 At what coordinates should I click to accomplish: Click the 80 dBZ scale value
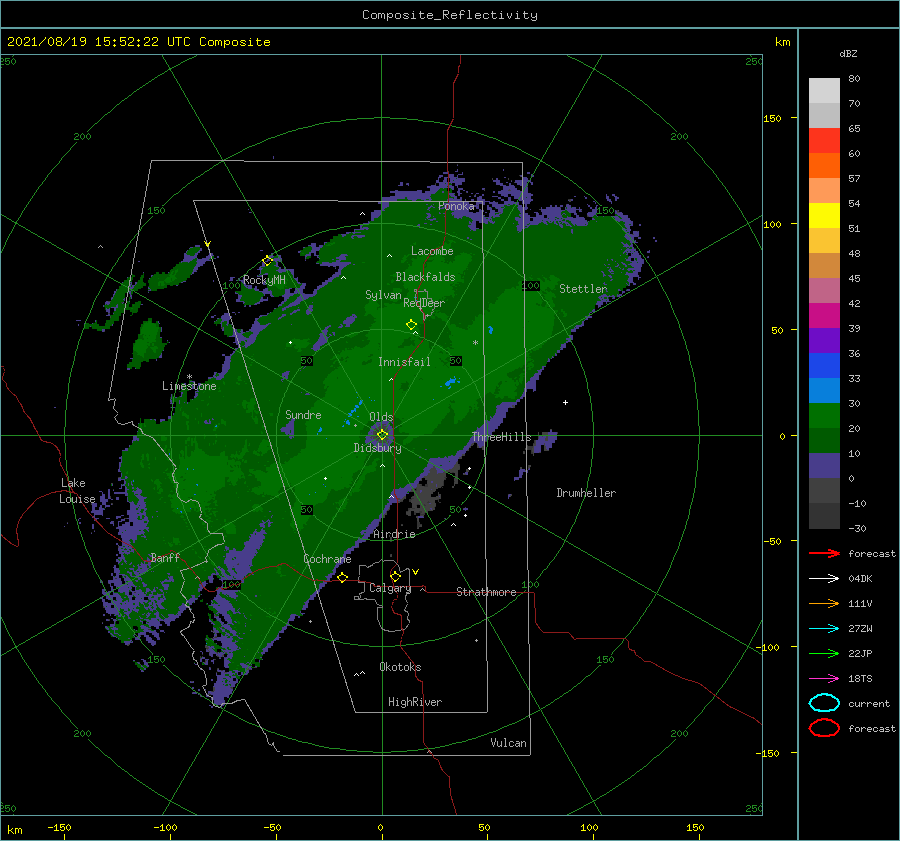coord(854,78)
